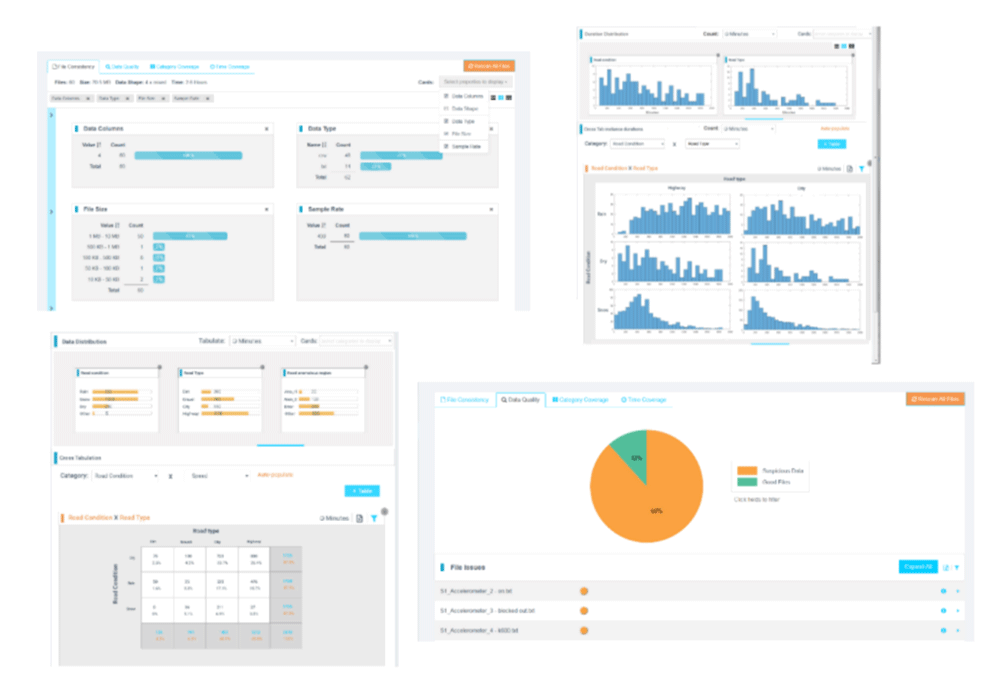Viewport: 1000px width, 685px height.
Task: Close the Data Columns card
Action: click(x=266, y=129)
